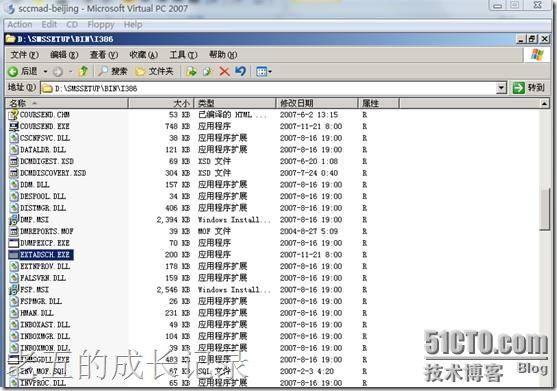This screenshot has width=557, height=391.
Task: Select the DCMDISCOVERY.XSD file icon
Action: point(13,173)
